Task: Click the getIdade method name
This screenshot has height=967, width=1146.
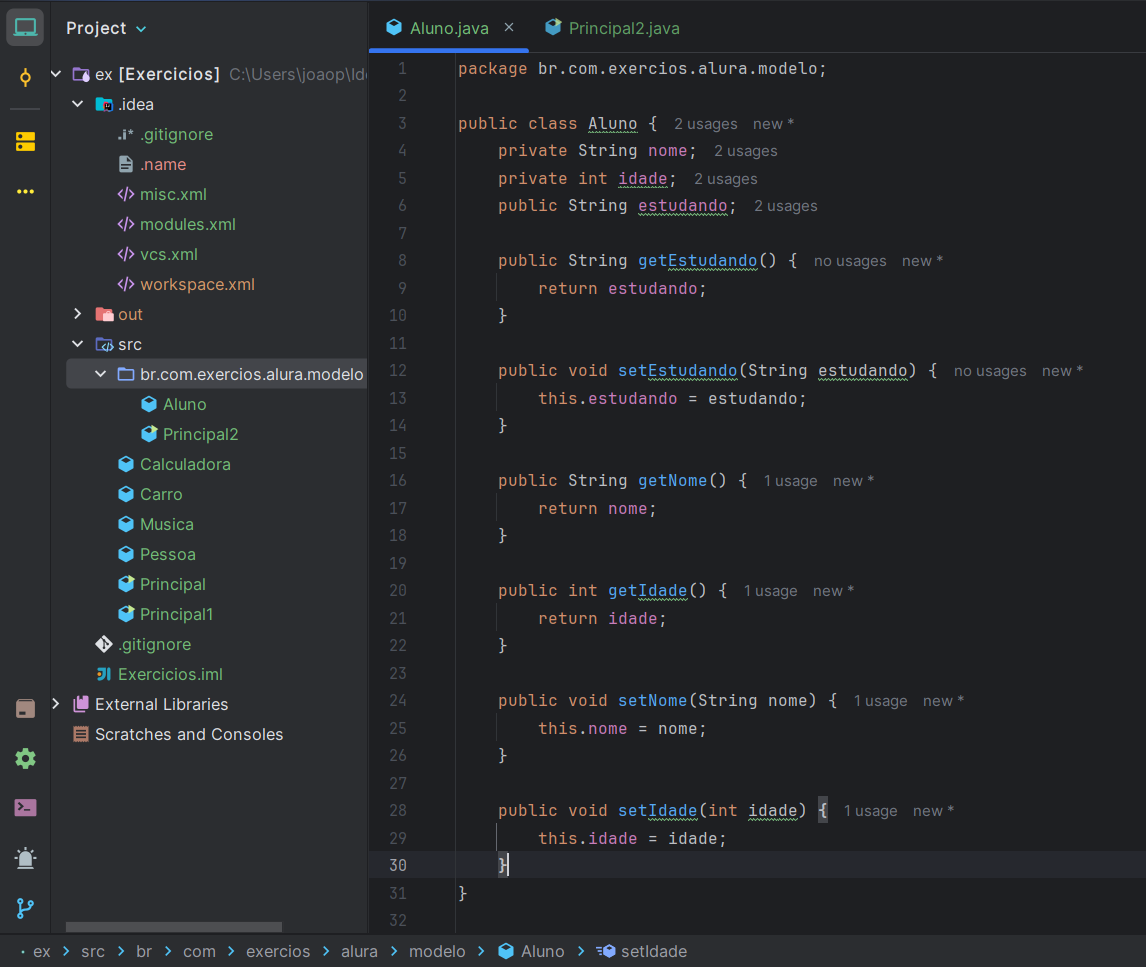Action: pos(648,591)
